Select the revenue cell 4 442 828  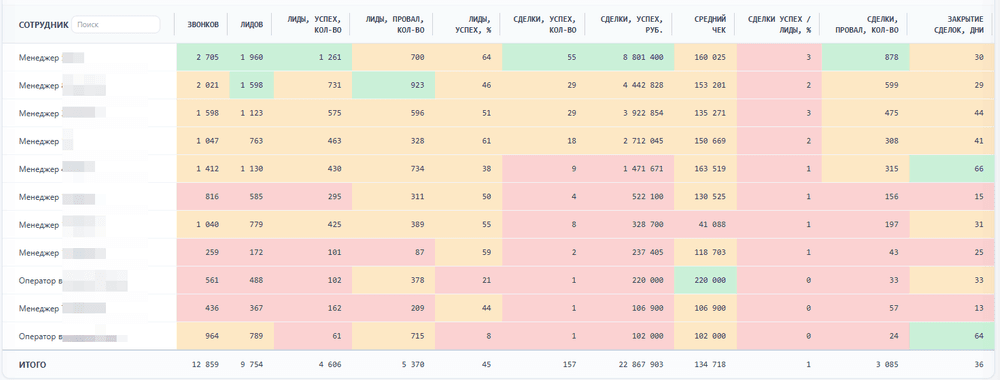[630, 85]
